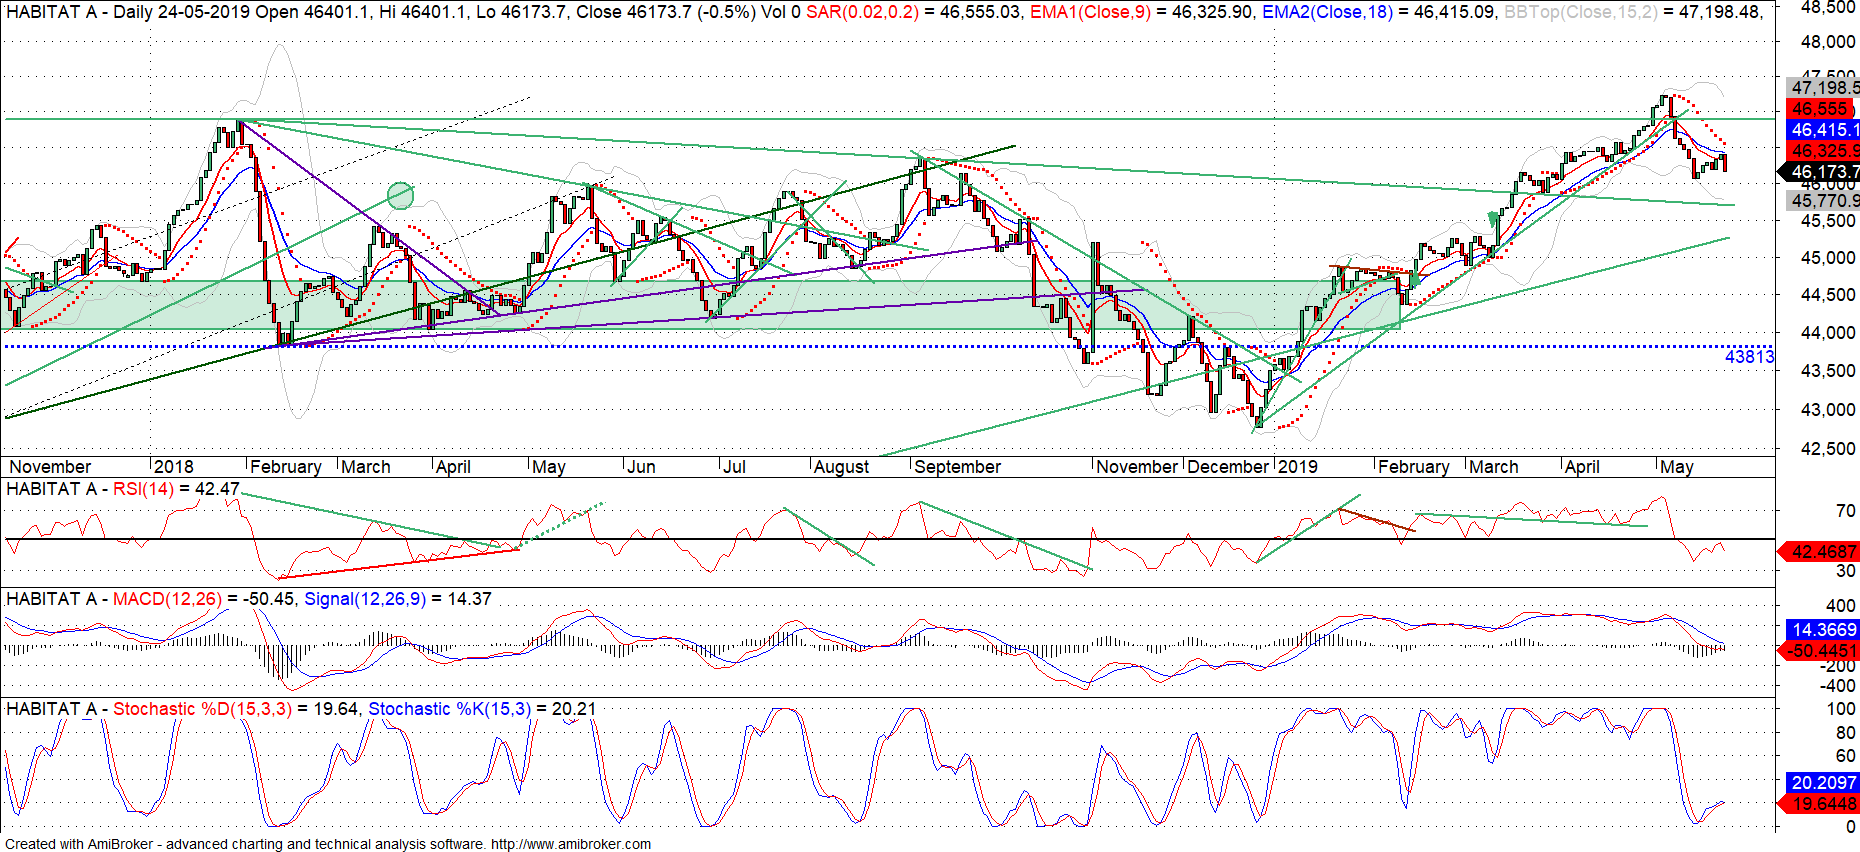Screen dimensions: 1860x852
Task: Click the Stochastic 60 axis label
Action: coord(1846,757)
